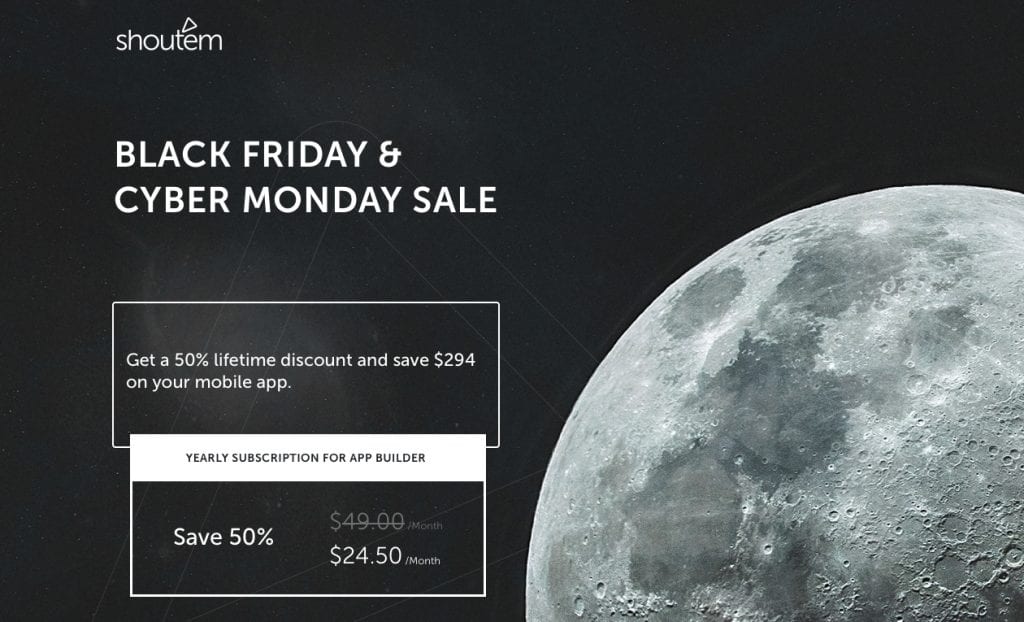Open the Yearly Subscription for App Builder header

tap(308, 458)
